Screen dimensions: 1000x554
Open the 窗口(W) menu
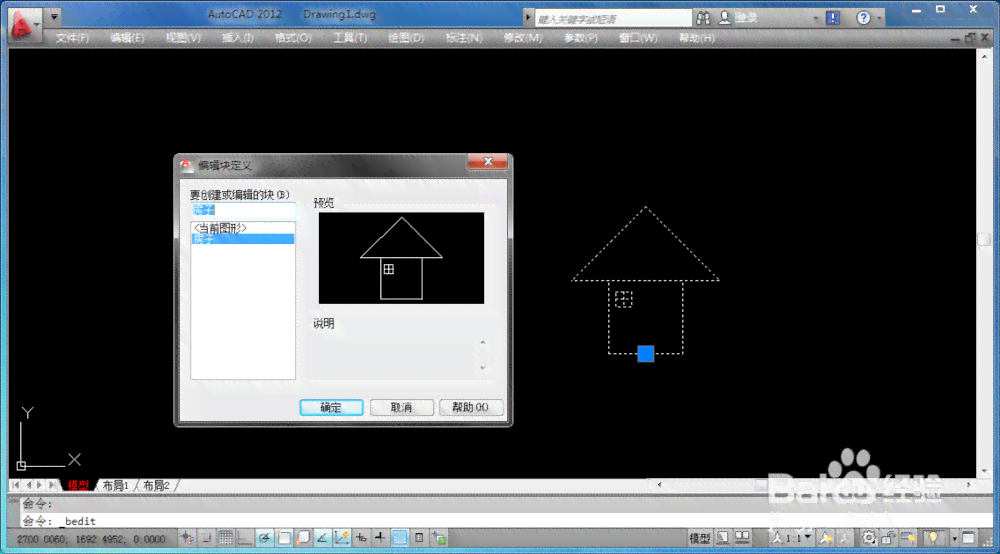click(638, 38)
